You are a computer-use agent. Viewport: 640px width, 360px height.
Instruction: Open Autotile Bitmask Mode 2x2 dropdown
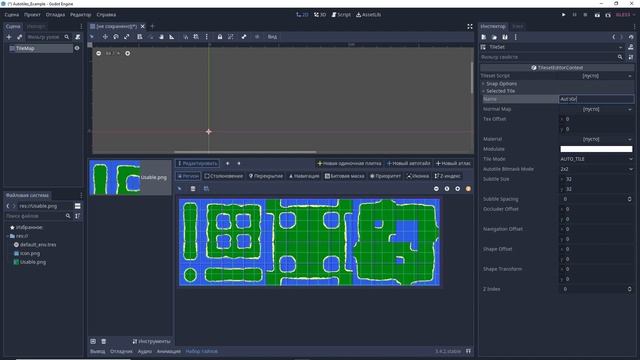click(x=596, y=169)
